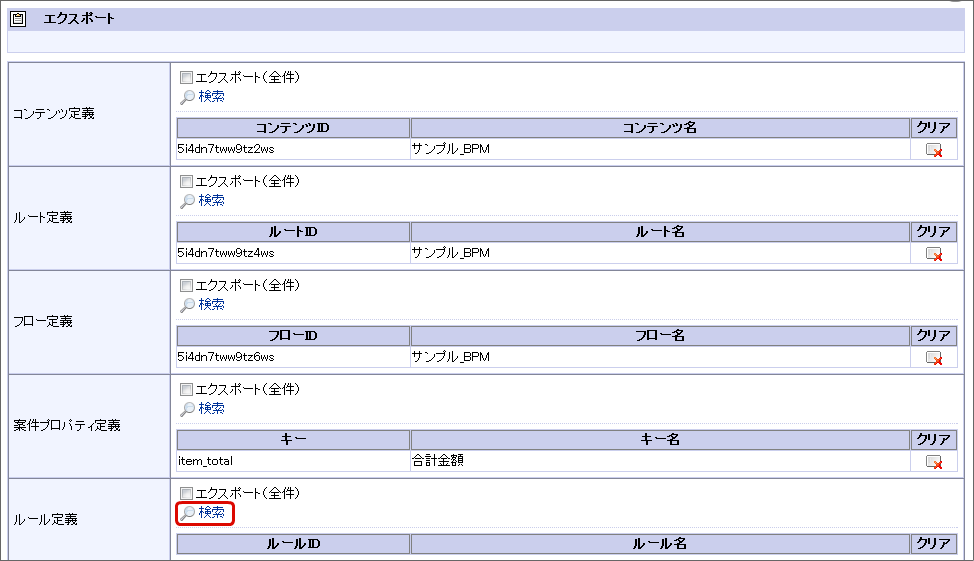
Task: Click magnifier icon in ルート定義 section
Action: point(187,201)
